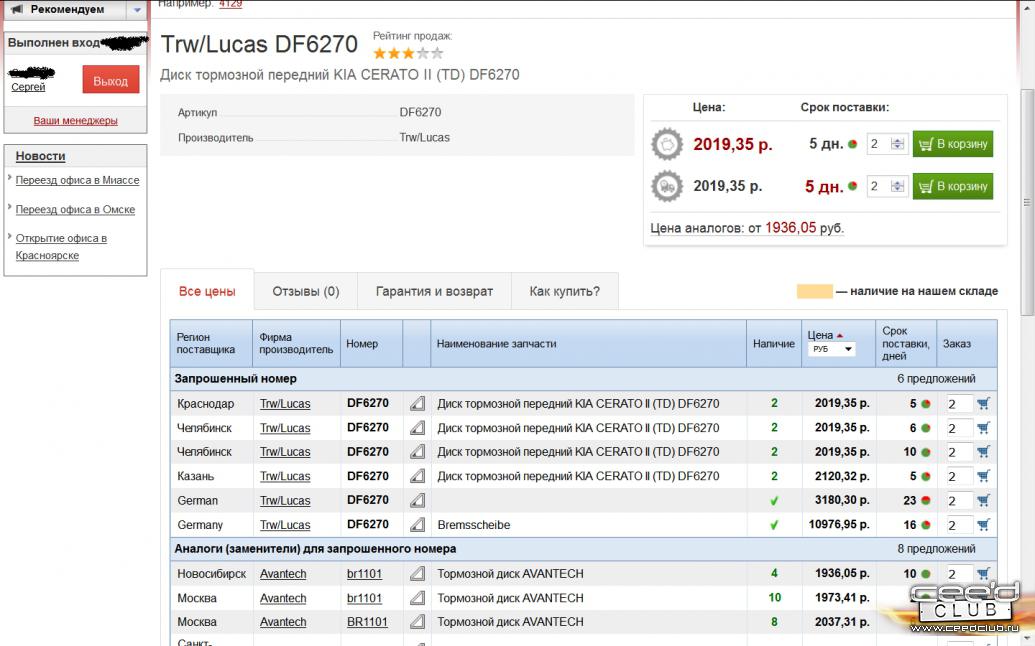
Task: Click the Рекомендуем megaphone icon
Action: pyautogui.click(x=16, y=9)
